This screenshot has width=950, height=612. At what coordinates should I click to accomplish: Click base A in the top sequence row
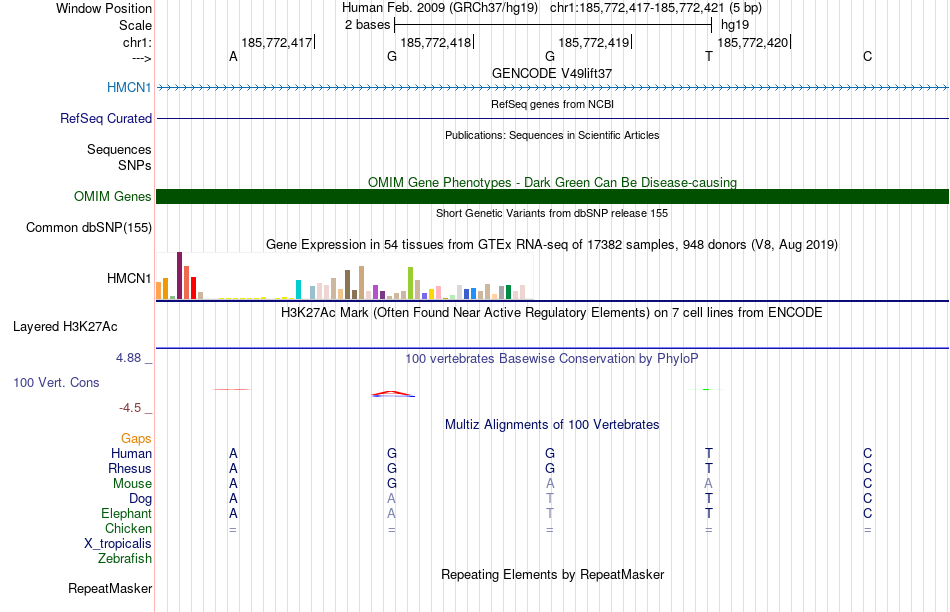coord(233,56)
